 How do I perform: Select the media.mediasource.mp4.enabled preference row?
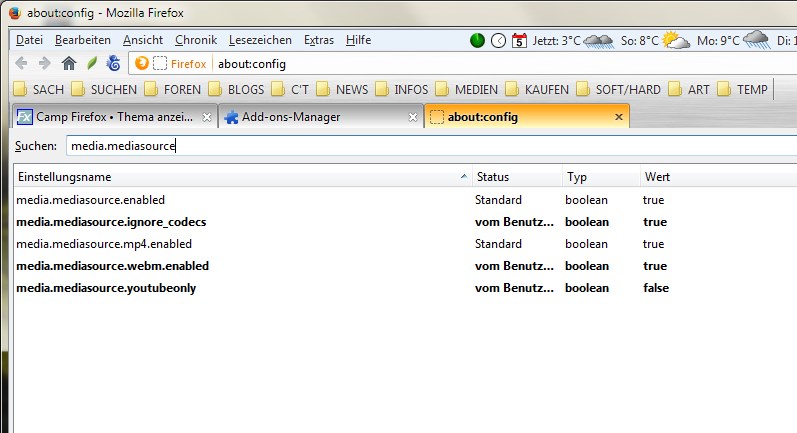pos(405,244)
